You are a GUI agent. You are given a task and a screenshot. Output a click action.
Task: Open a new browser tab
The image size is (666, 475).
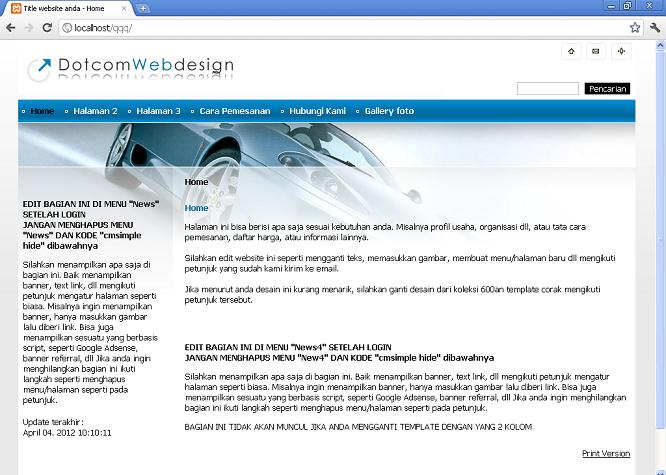(143, 8)
